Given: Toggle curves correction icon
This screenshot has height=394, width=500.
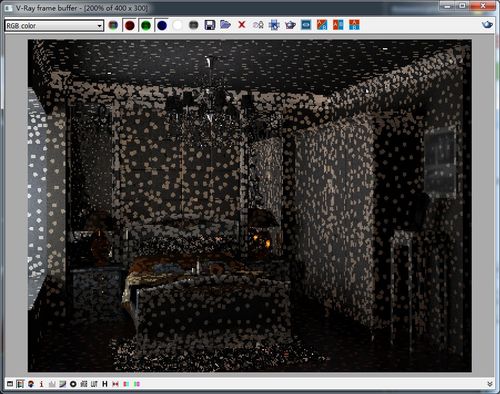Looking at the screenshot, I should pyautogui.click(x=62, y=384).
